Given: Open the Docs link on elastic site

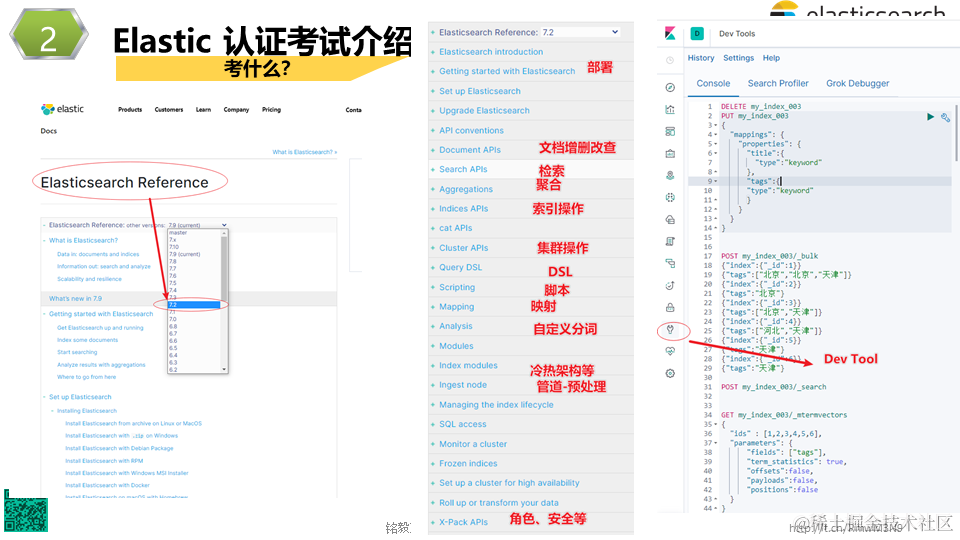Looking at the screenshot, I should tap(48, 131).
